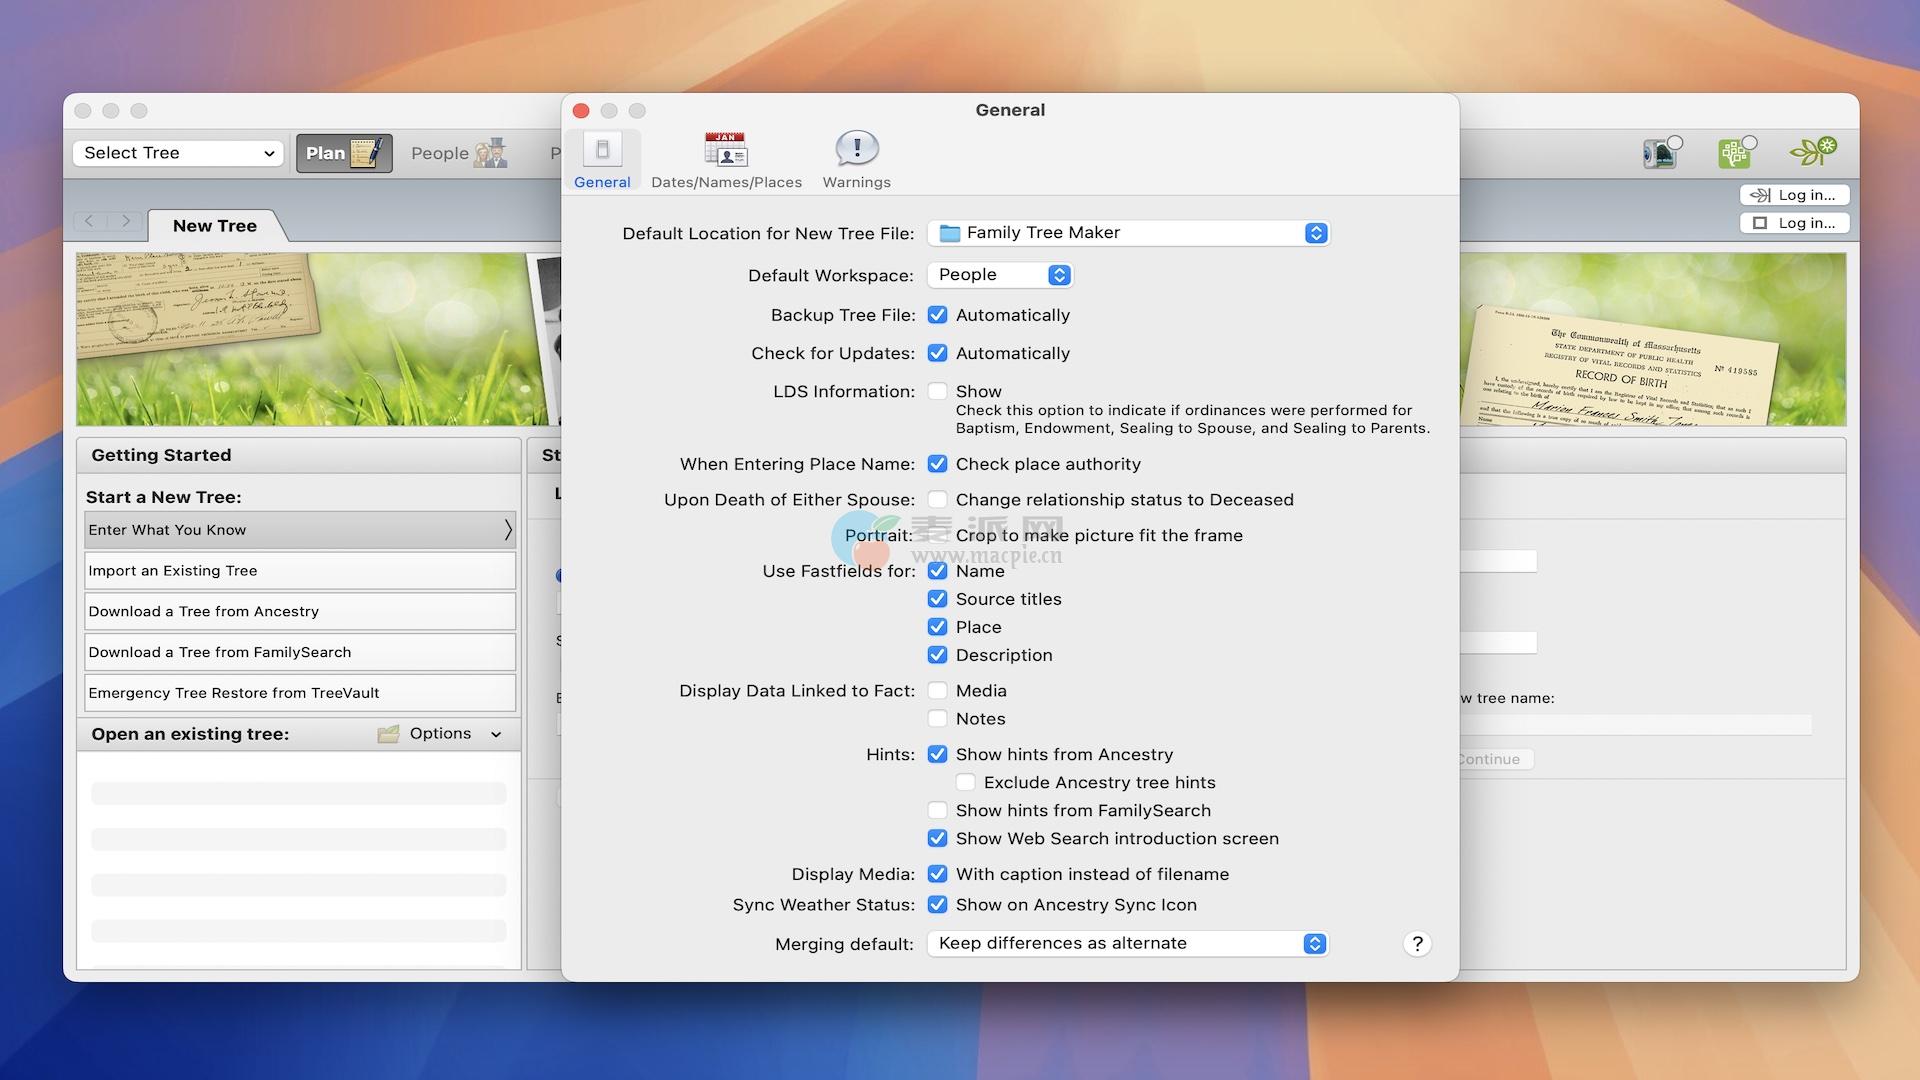The image size is (1920, 1080).
Task: Disable Fastfields for Description
Action: [937, 655]
